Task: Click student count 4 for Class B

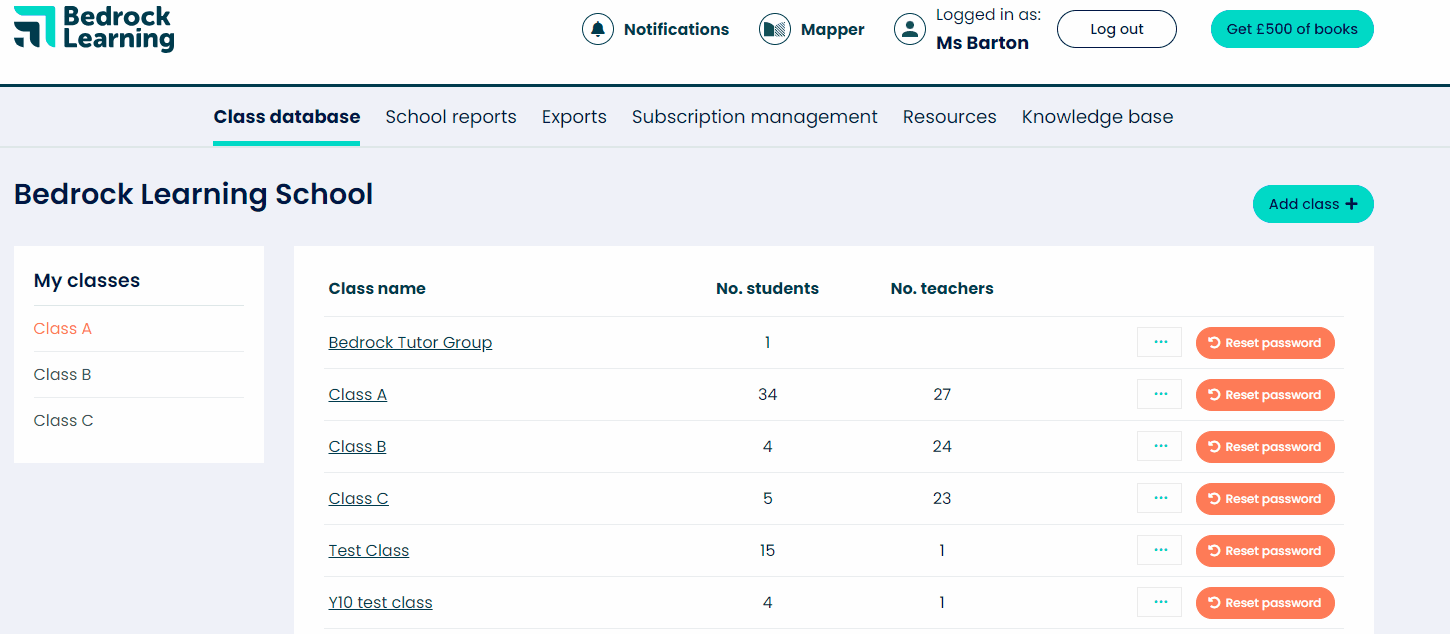Action: [x=768, y=447]
